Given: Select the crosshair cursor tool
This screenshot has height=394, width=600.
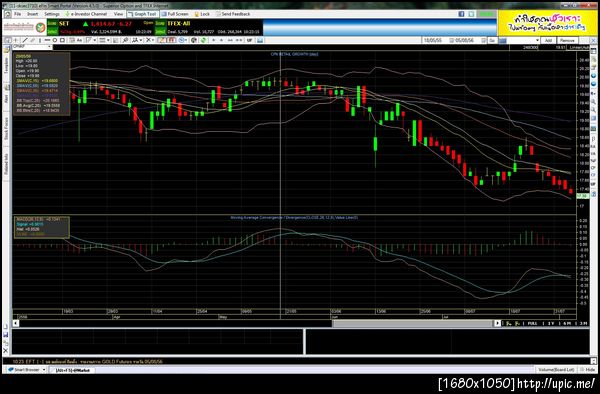Looking at the screenshot, I should click(x=16, y=40).
